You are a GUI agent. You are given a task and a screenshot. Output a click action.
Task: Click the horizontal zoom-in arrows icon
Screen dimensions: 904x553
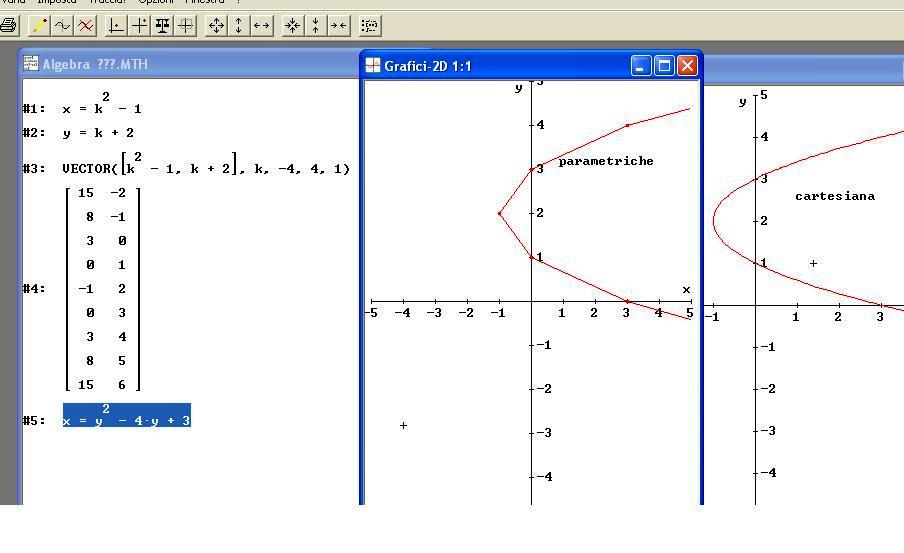point(262,25)
